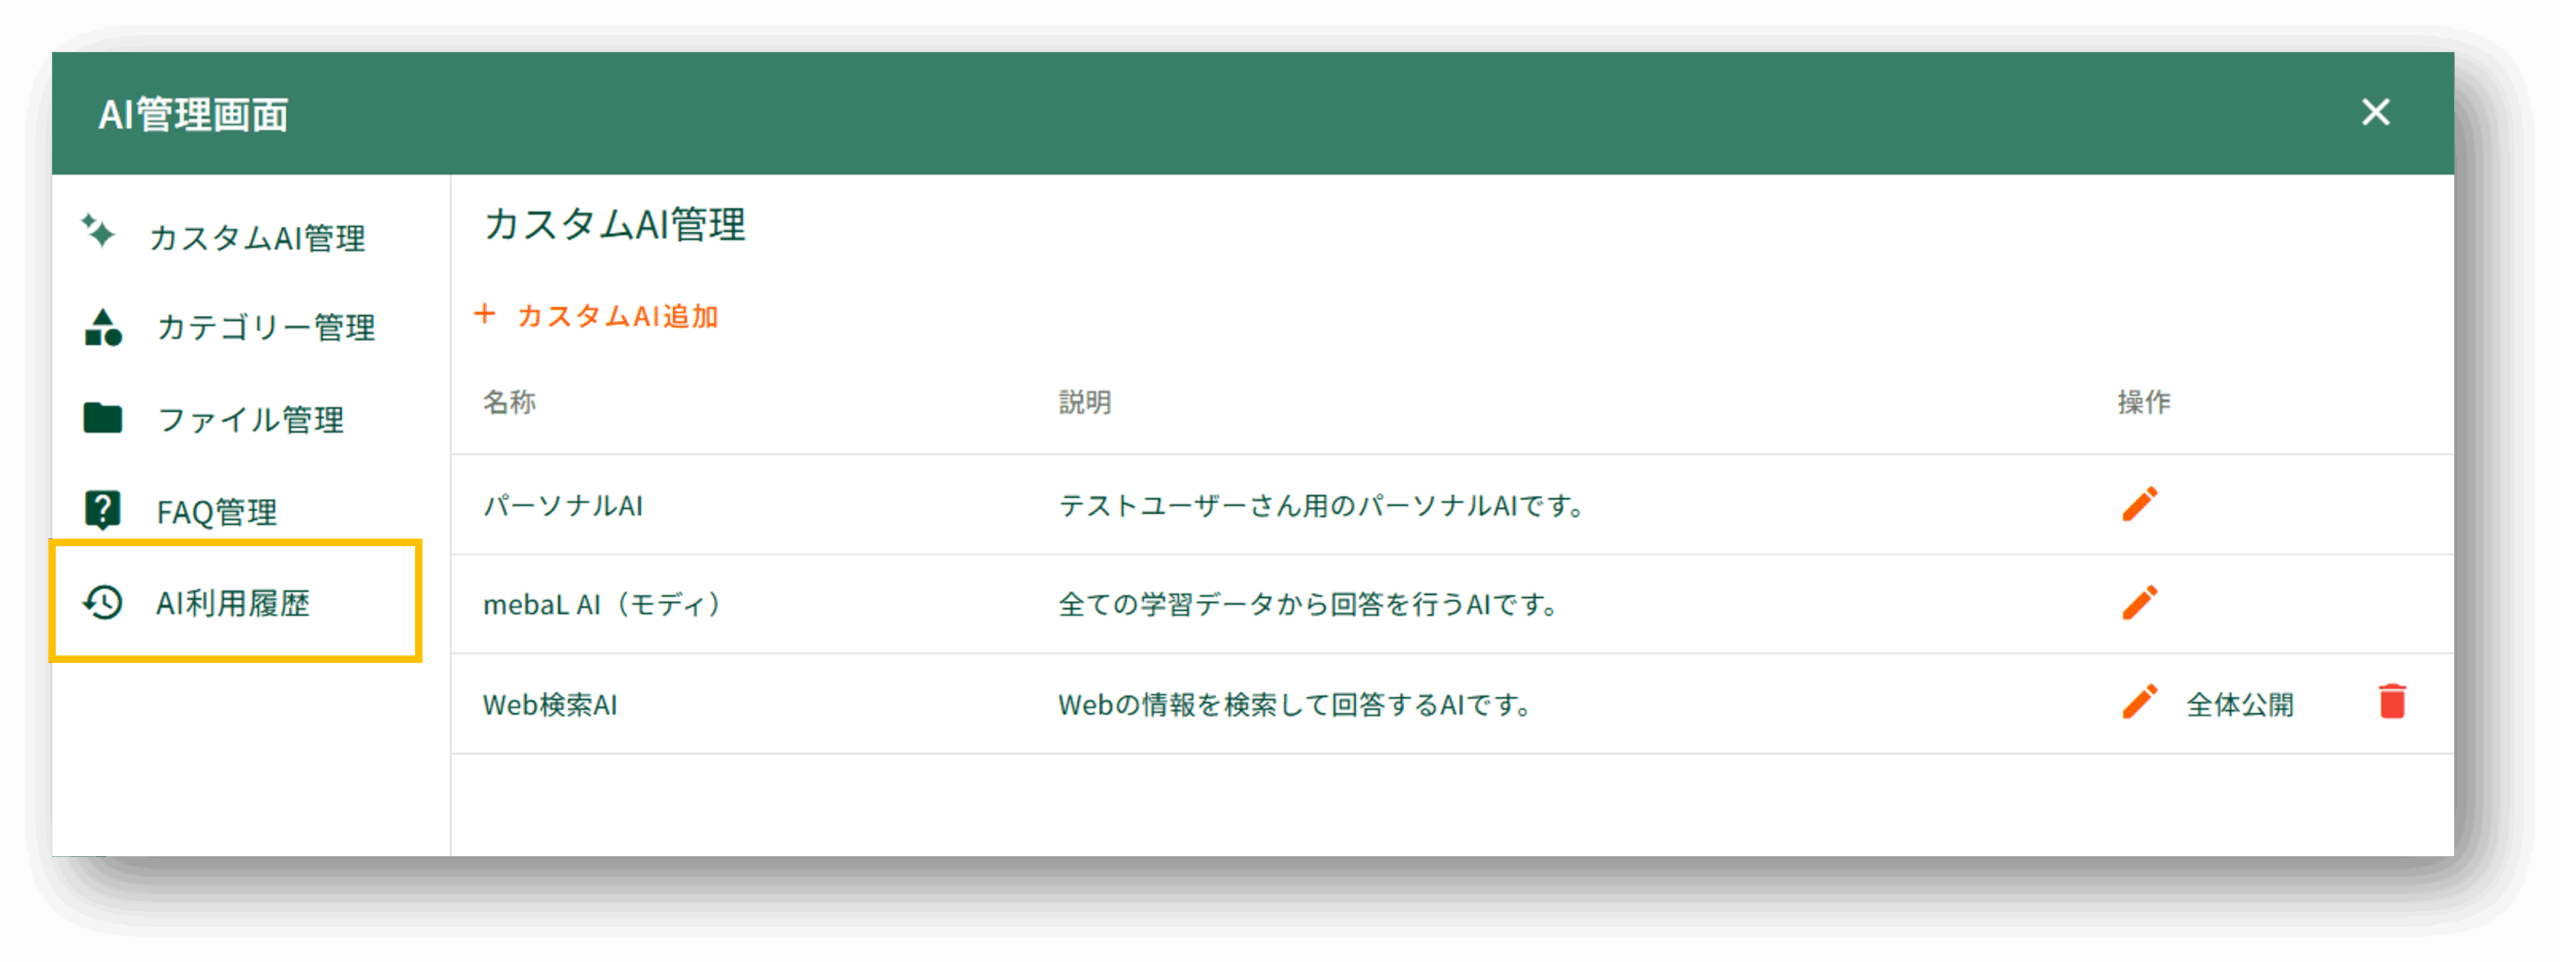Click the history clock icon beside AI利用履歴

tap(103, 602)
